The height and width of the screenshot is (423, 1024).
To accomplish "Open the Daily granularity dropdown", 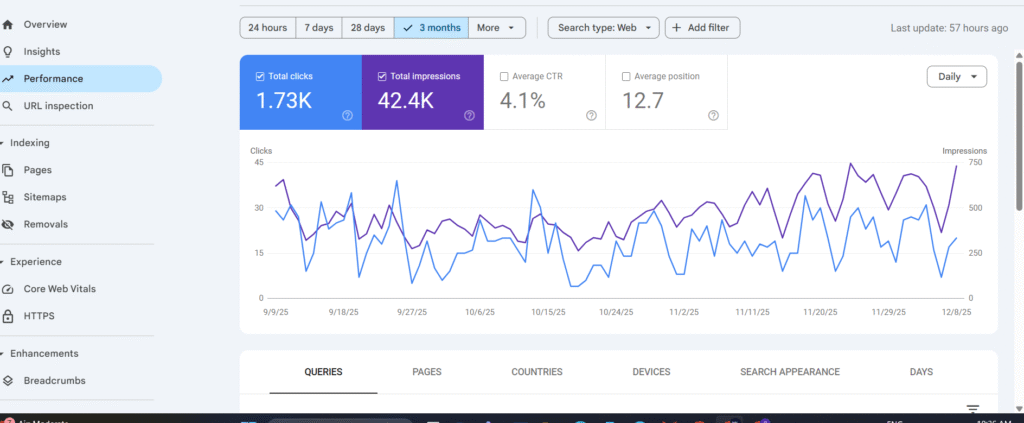I will pyautogui.click(x=957, y=77).
